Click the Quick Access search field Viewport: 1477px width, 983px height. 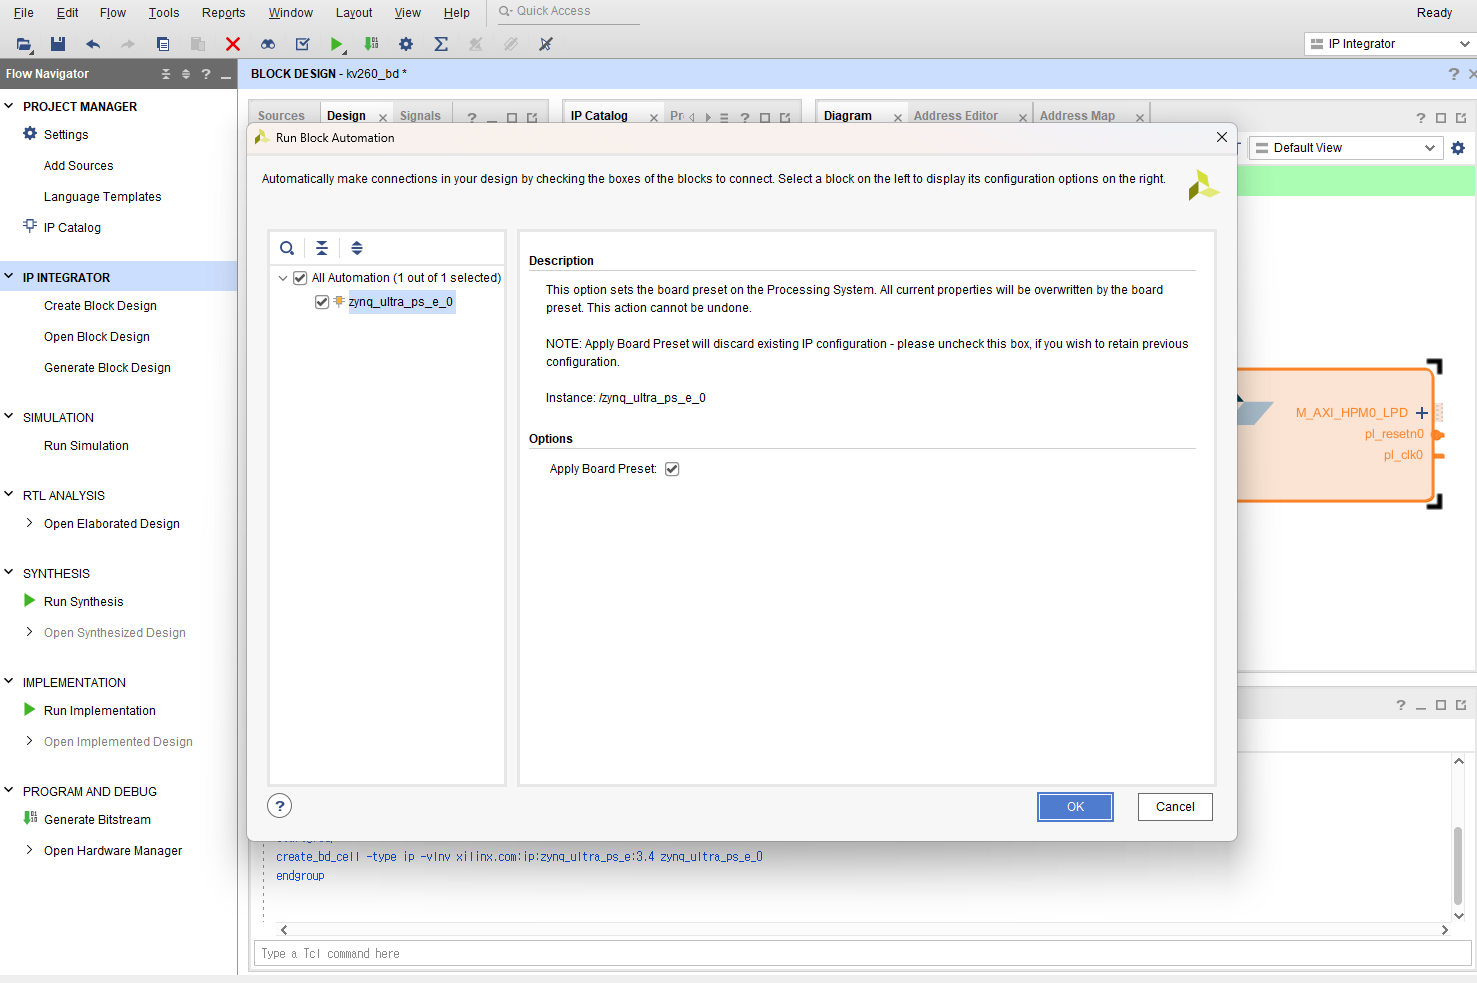tap(568, 12)
